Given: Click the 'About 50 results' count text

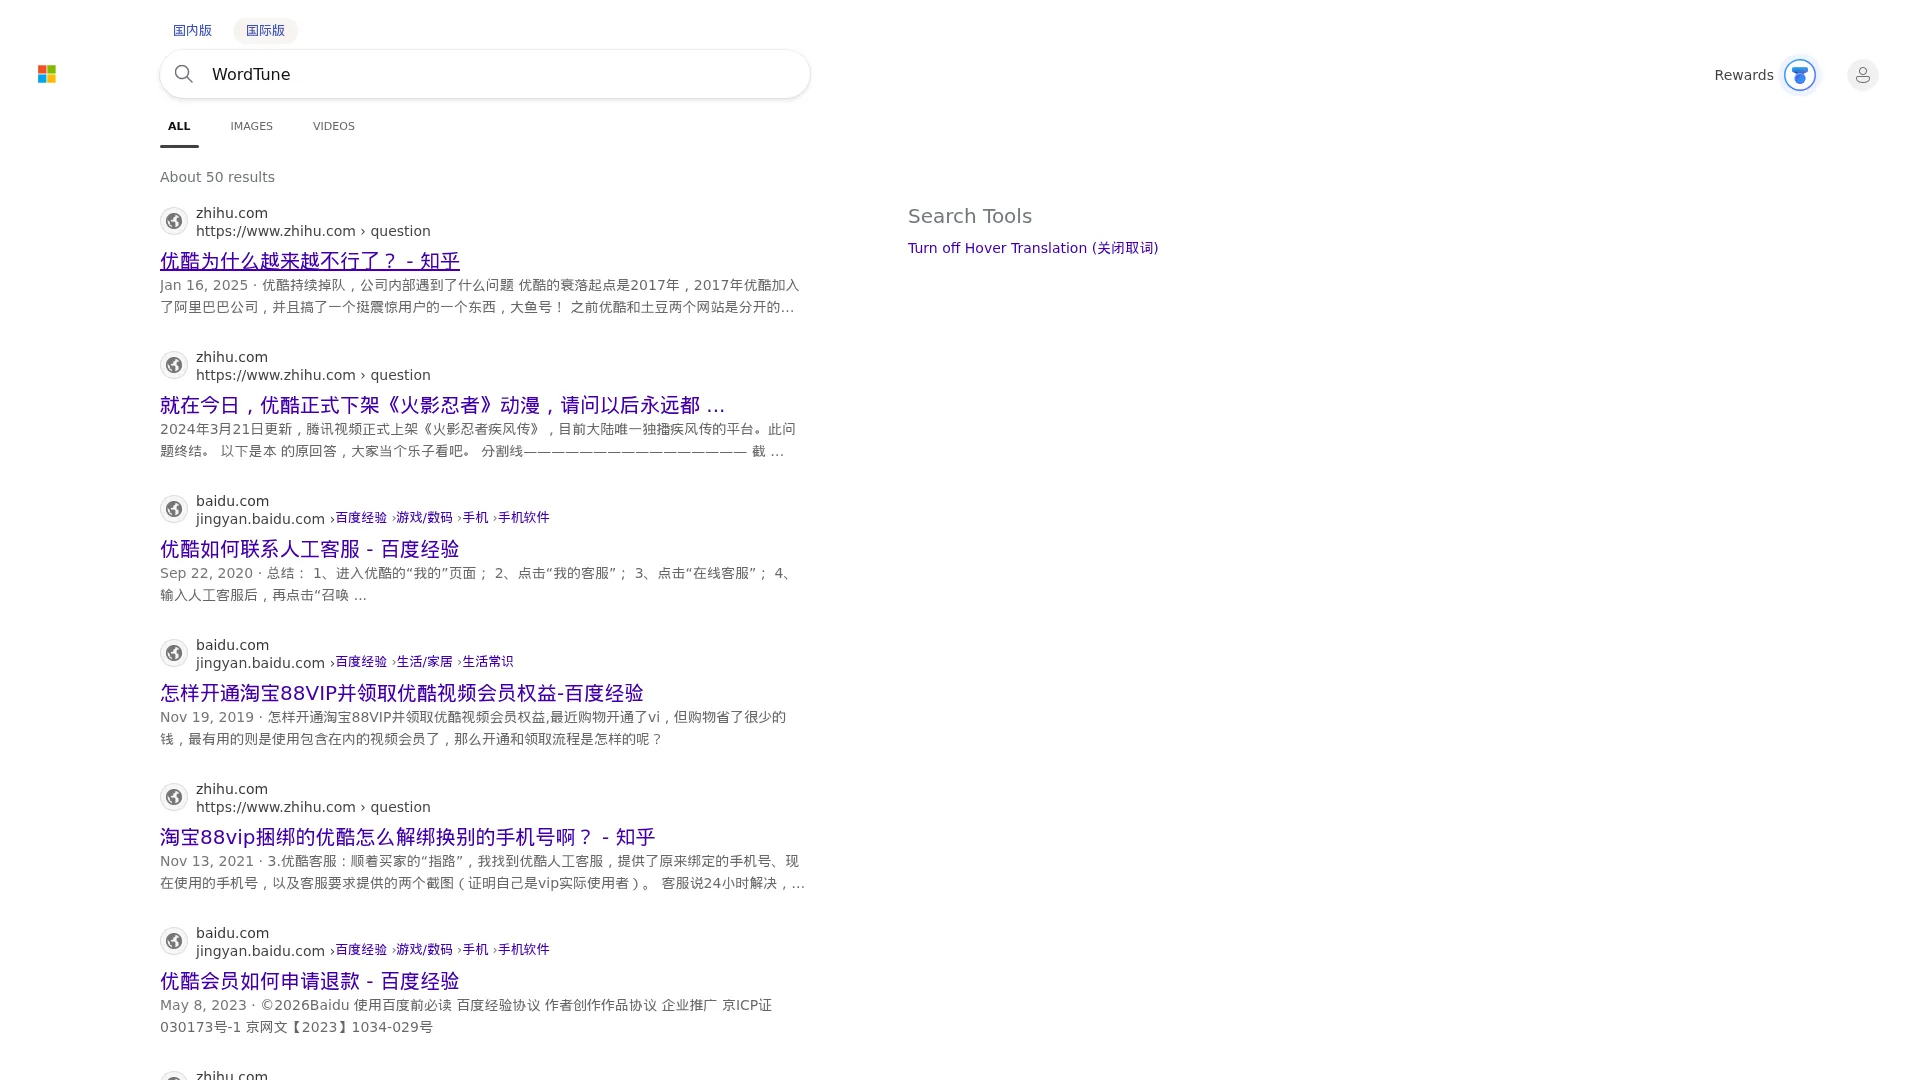Looking at the screenshot, I should 217,177.
